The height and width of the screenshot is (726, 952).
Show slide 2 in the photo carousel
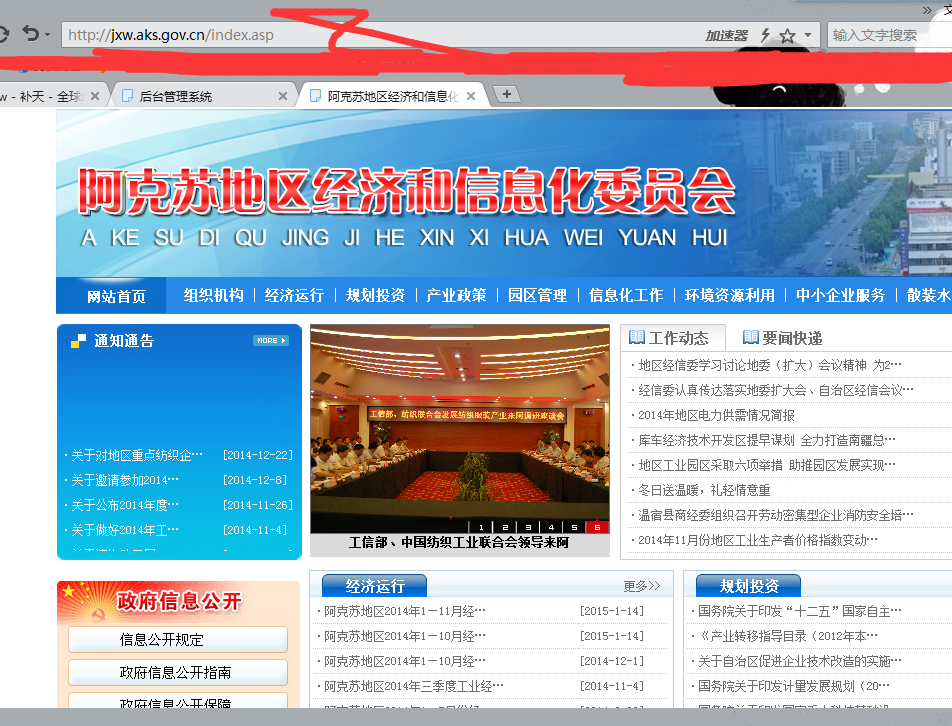click(505, 527)
